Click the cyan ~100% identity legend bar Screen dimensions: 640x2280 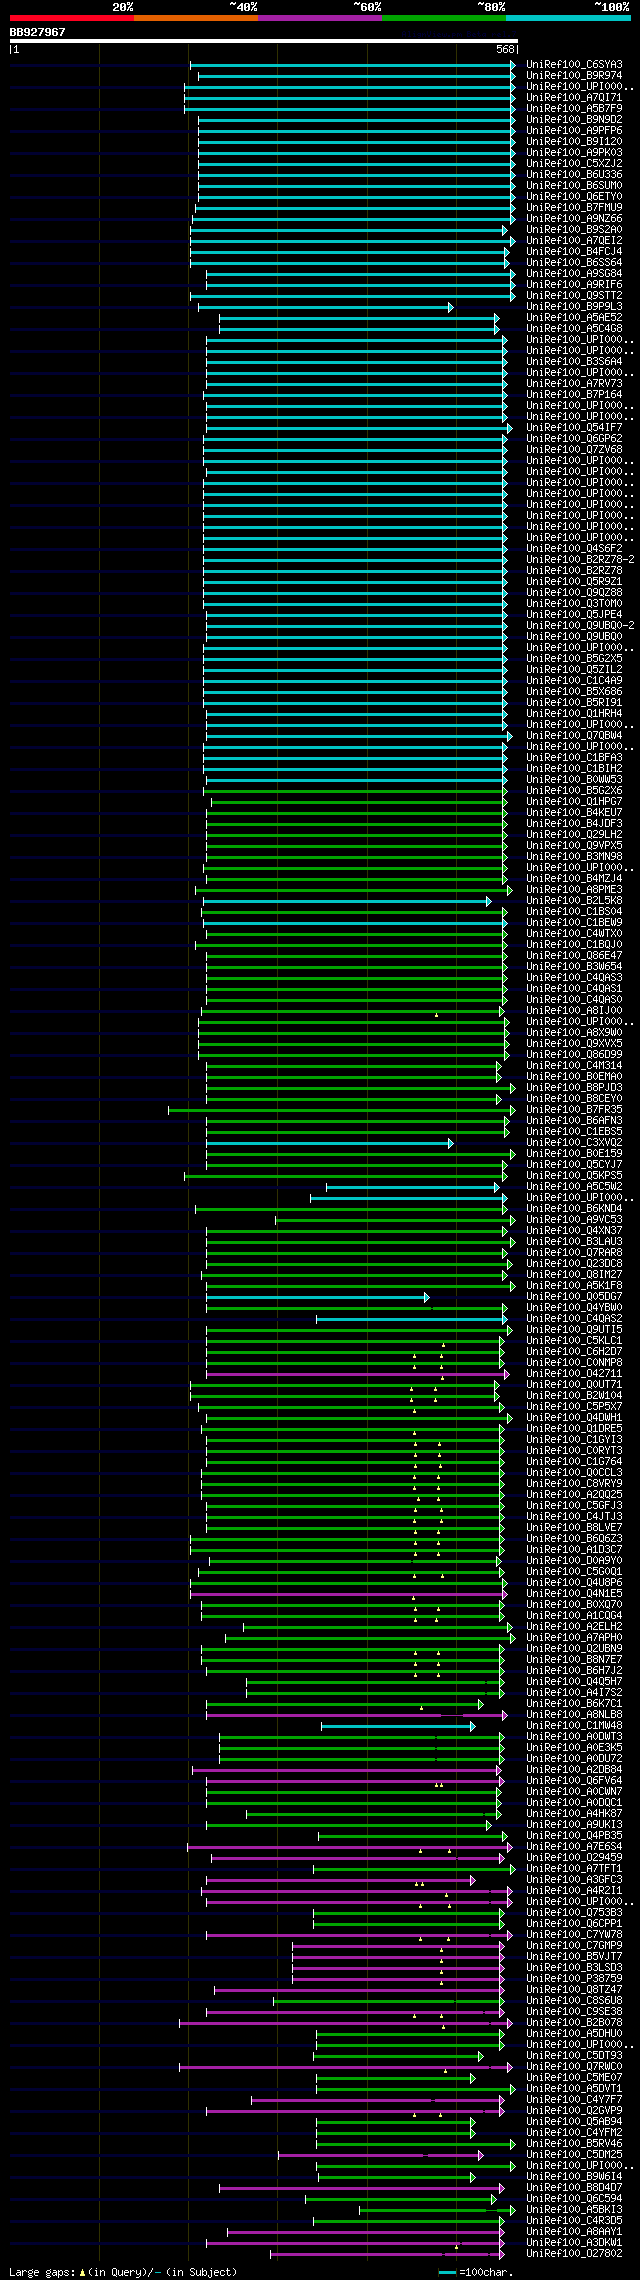[568, 17]
